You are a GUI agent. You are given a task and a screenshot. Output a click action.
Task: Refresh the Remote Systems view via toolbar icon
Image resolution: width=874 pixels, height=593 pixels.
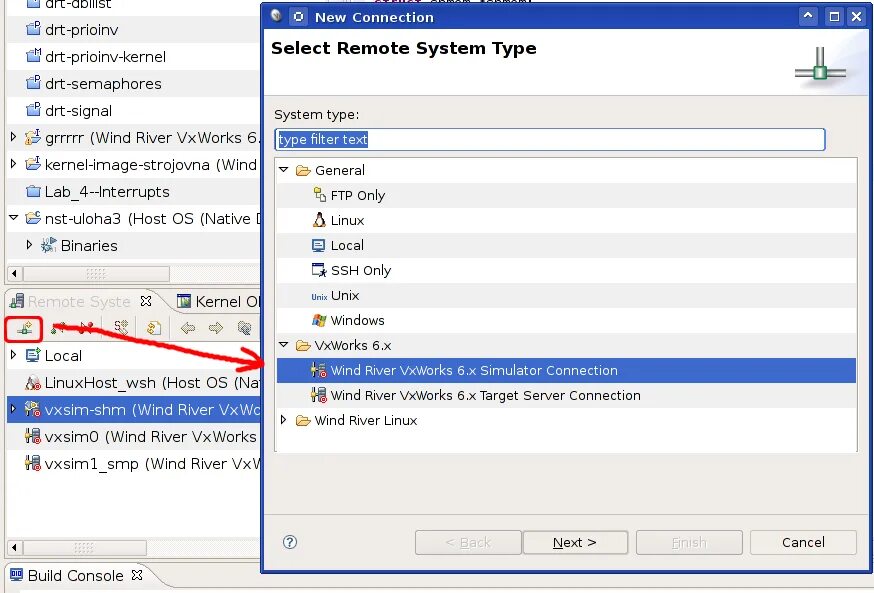154,328
